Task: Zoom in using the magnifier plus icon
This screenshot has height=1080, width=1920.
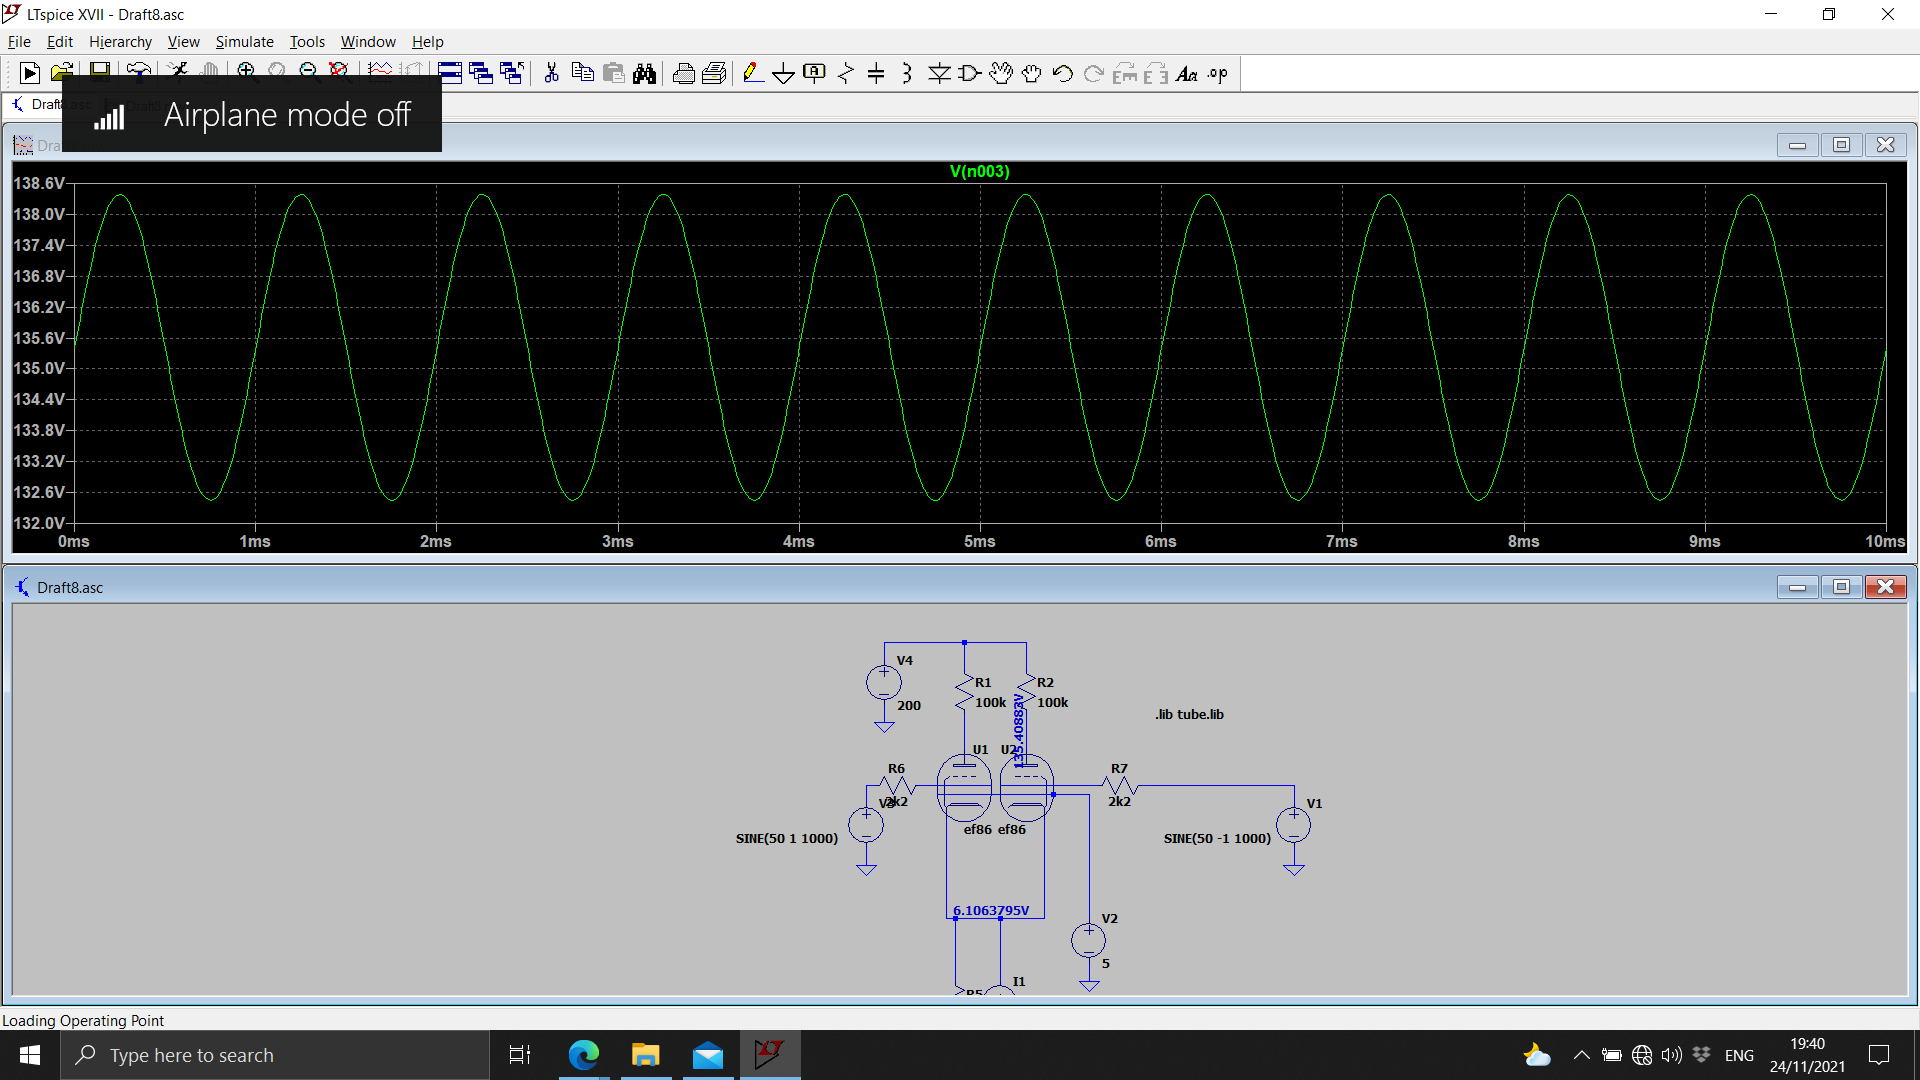Action: [246, 70]
